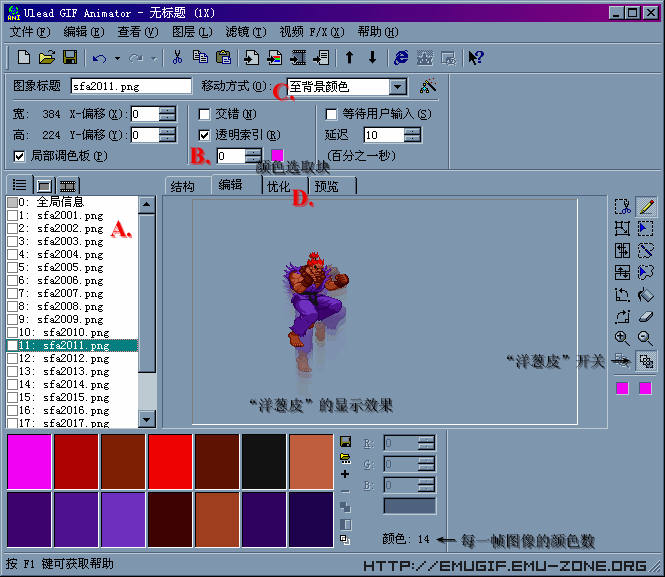
Task: Click the save floppy disk icon
Action: [x=70, y=58]
